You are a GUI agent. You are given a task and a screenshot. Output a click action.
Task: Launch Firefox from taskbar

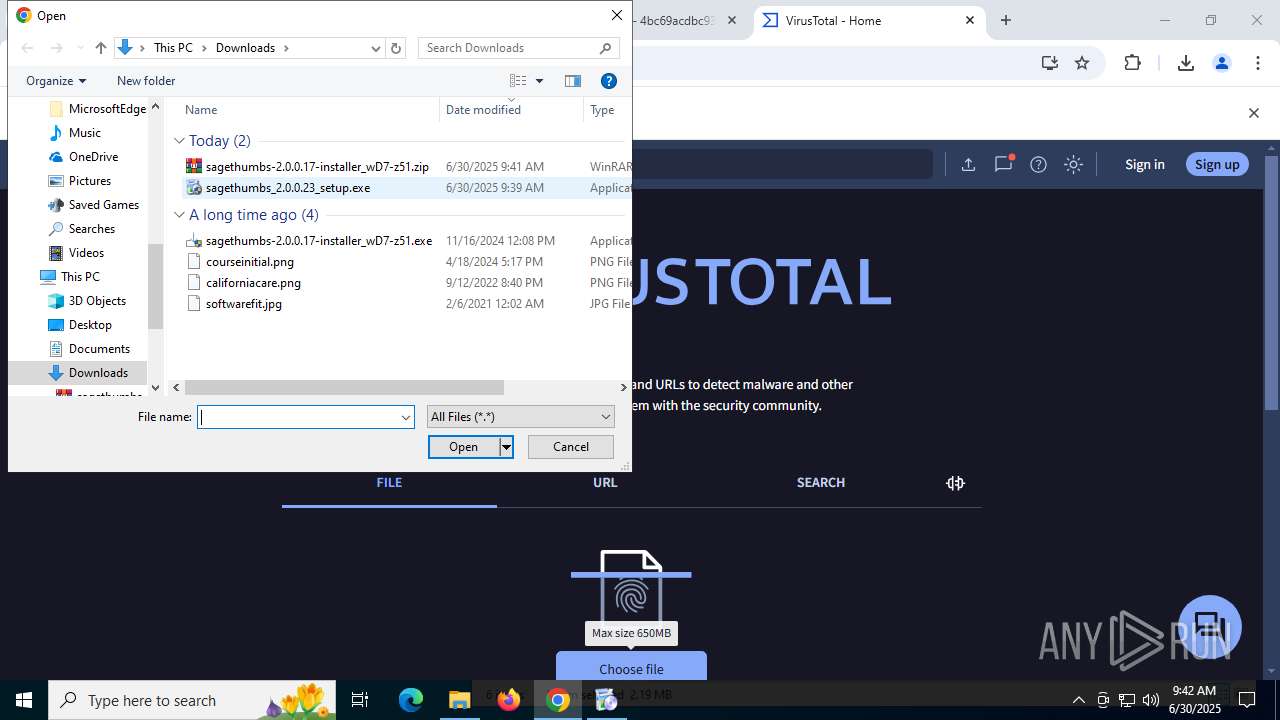[509, 700]
